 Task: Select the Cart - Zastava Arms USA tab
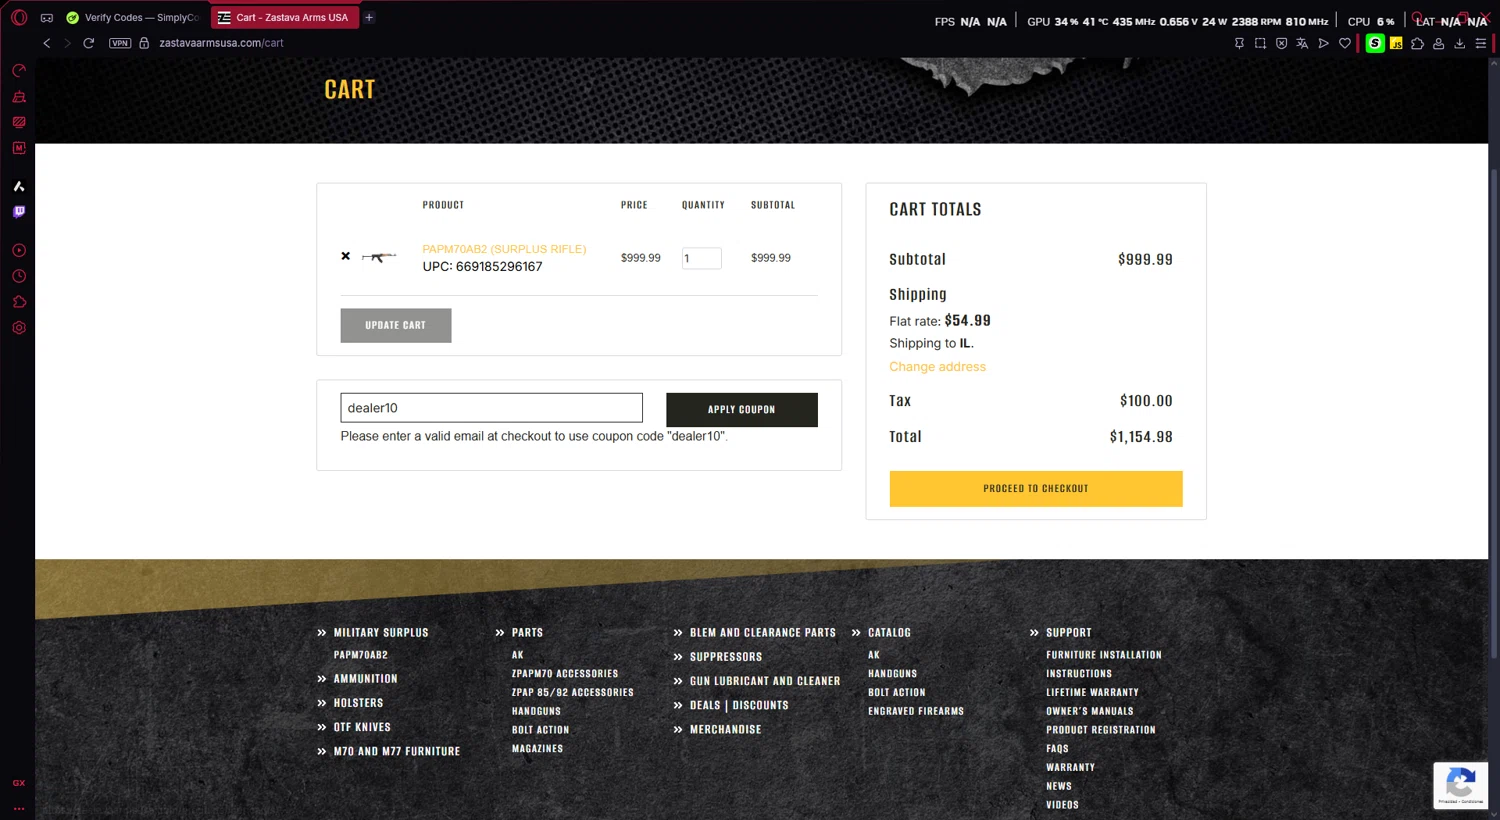click(284, 17)
